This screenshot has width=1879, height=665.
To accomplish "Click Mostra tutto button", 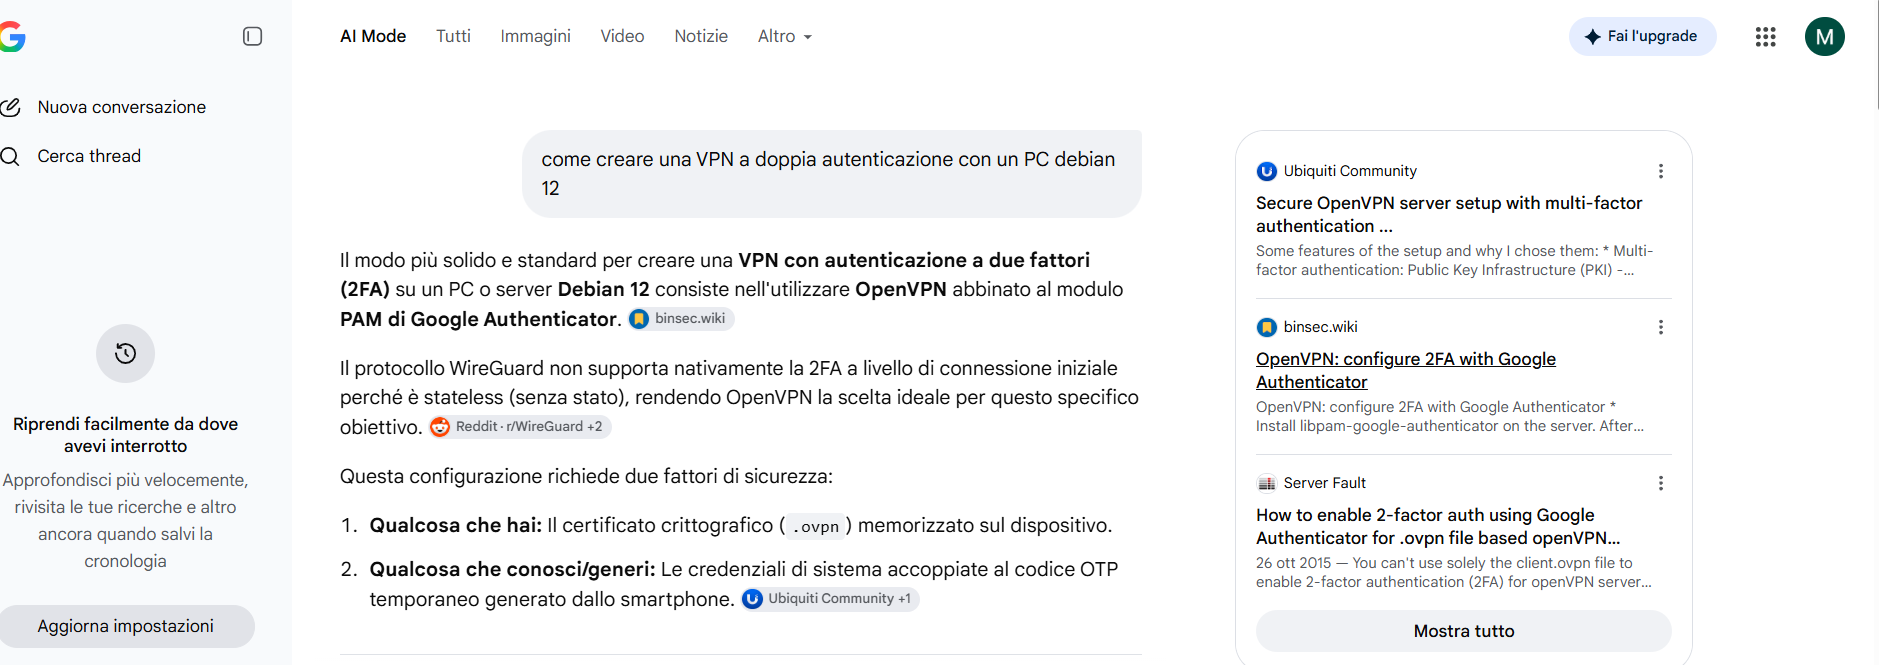I will pyautogui.click(x=1463, y=631).
